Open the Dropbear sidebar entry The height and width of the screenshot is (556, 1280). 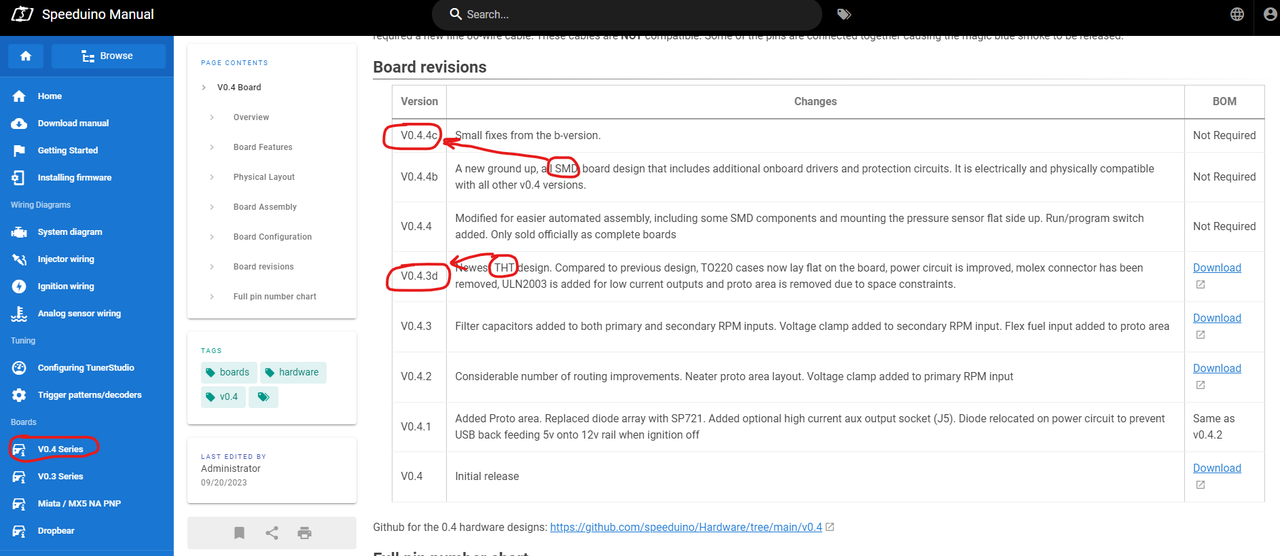pos(87,530)
